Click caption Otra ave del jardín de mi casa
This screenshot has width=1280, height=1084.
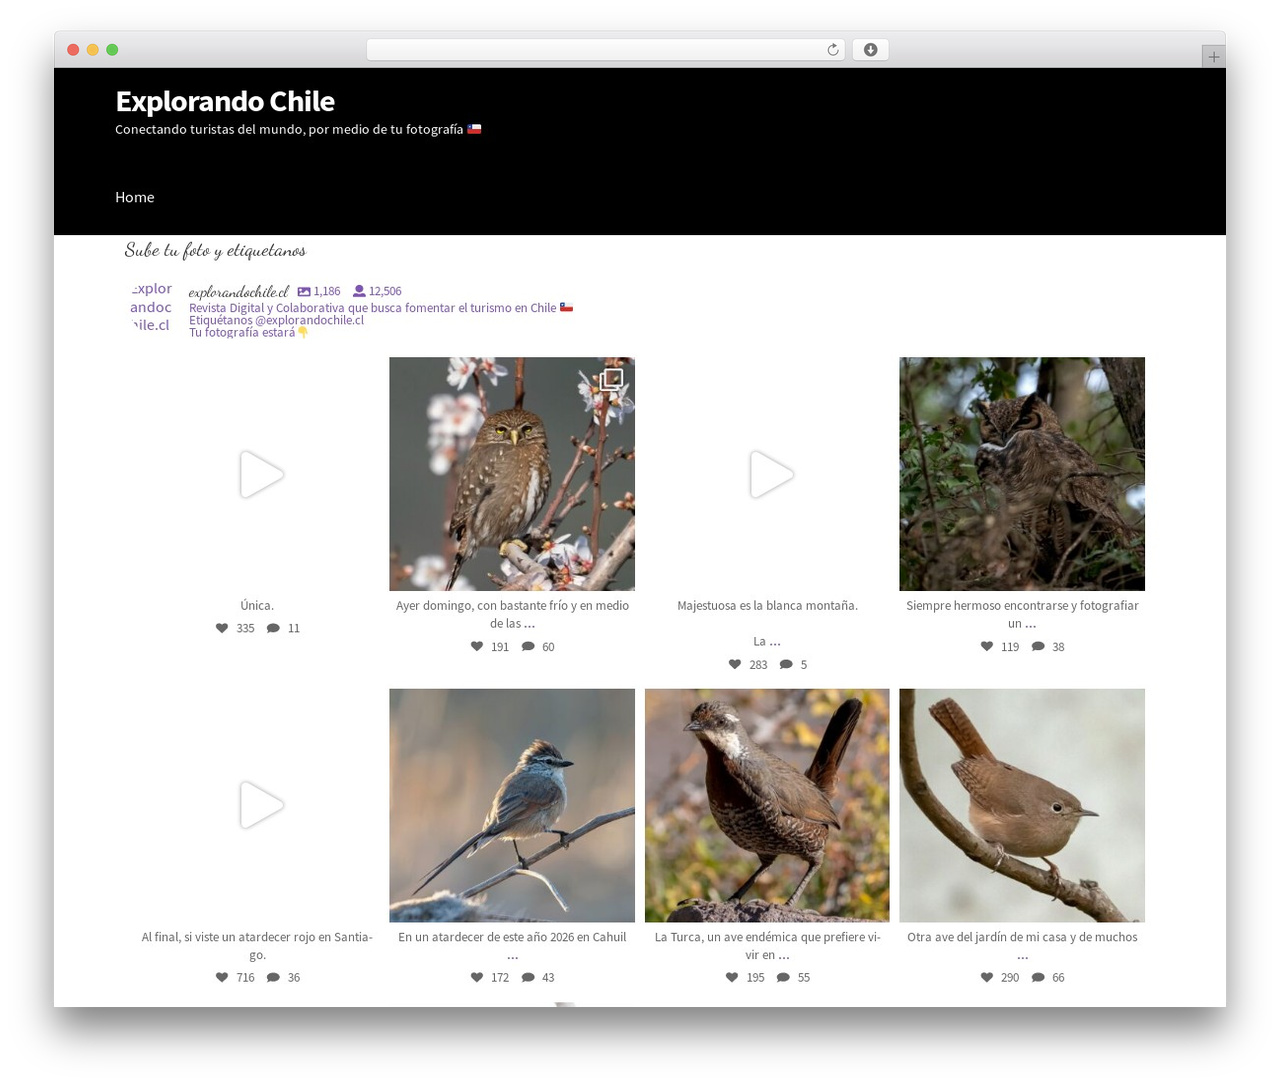(1022, 946)
